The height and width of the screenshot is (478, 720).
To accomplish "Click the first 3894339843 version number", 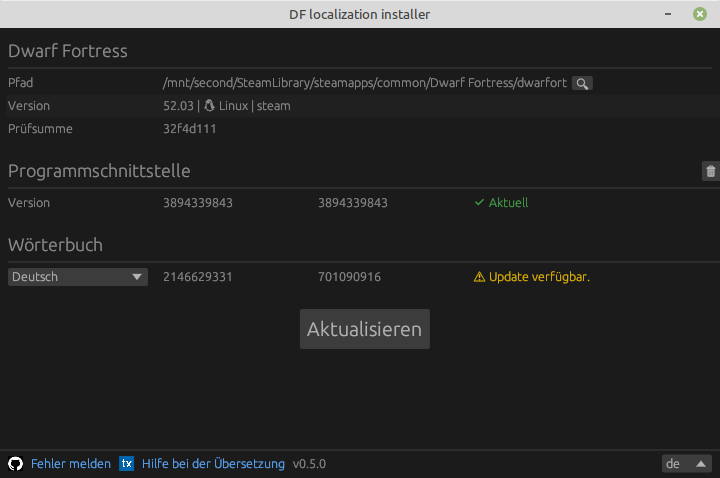I will pos(198,202).
